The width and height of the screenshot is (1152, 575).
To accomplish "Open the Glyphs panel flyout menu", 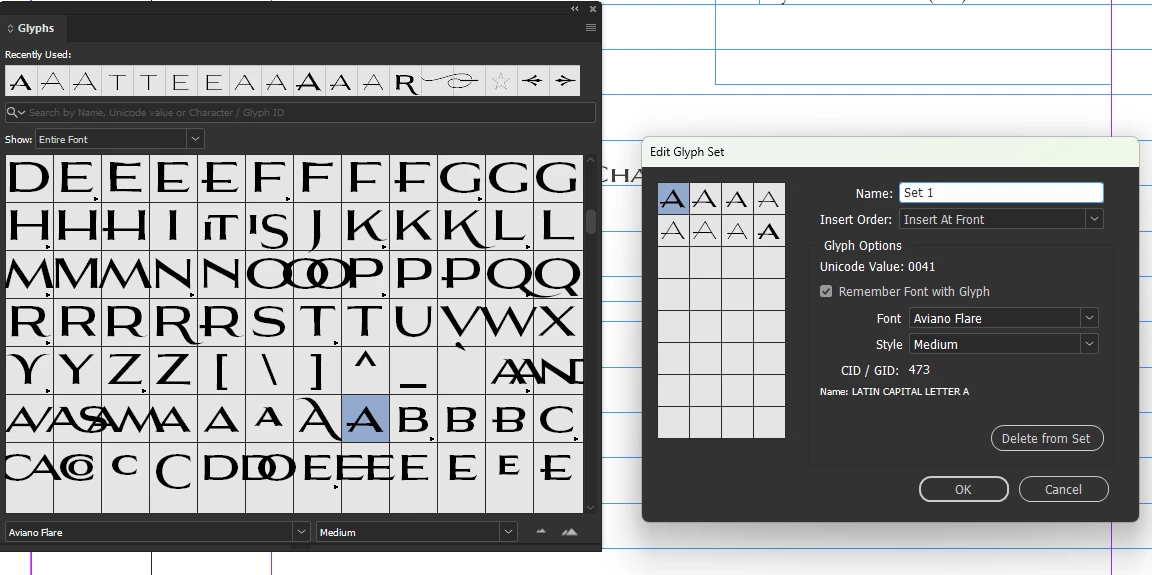I will (590, 28).
